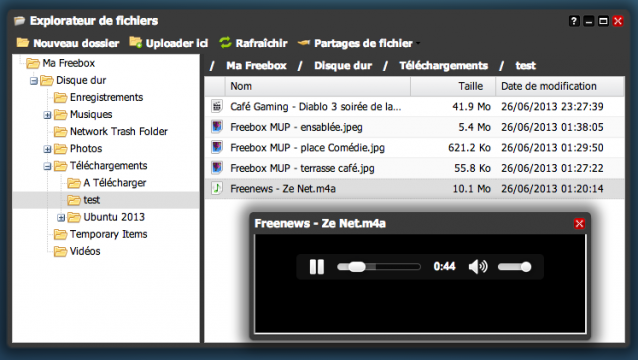638x360 pixels.
Task: Click the Café Gaming video file icon
Action: click(217, 106)
